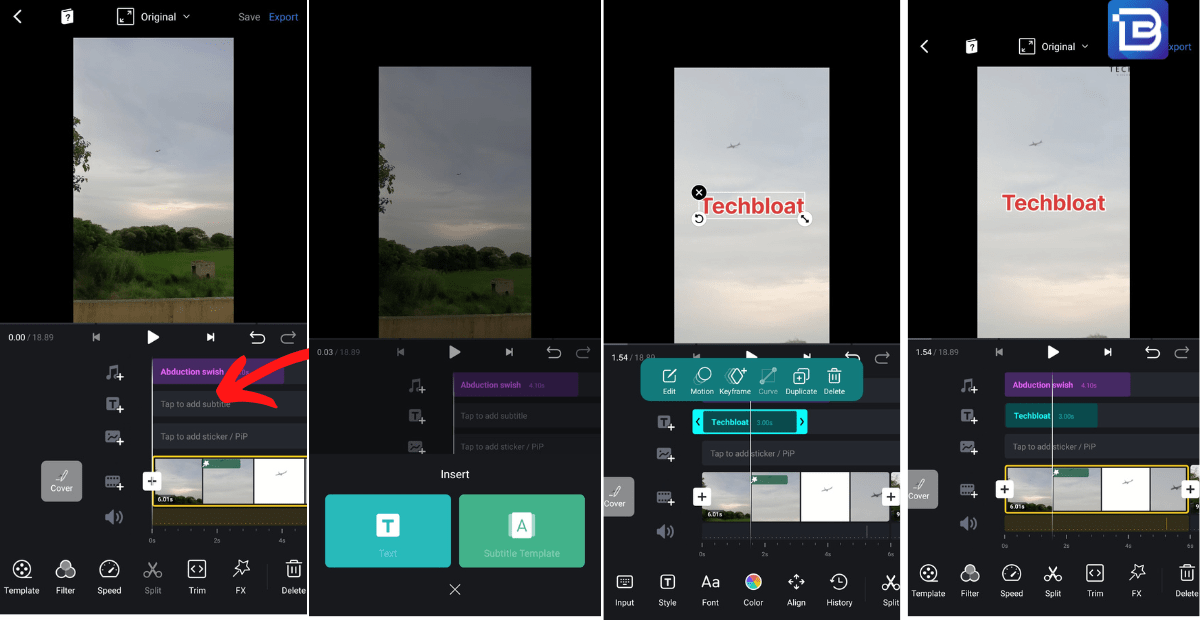Open Speed tool in the first screenshot

(109, 577)
